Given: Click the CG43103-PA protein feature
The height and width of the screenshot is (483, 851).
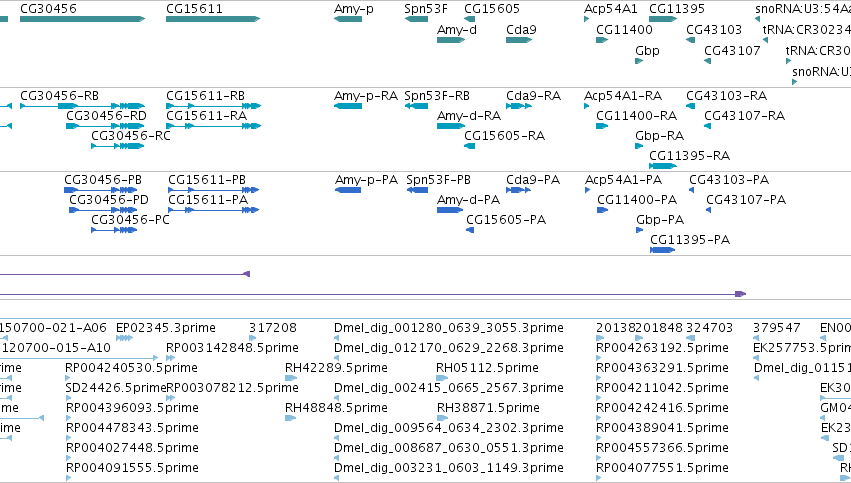Looking at the screenshot, I should pos(691,190).
